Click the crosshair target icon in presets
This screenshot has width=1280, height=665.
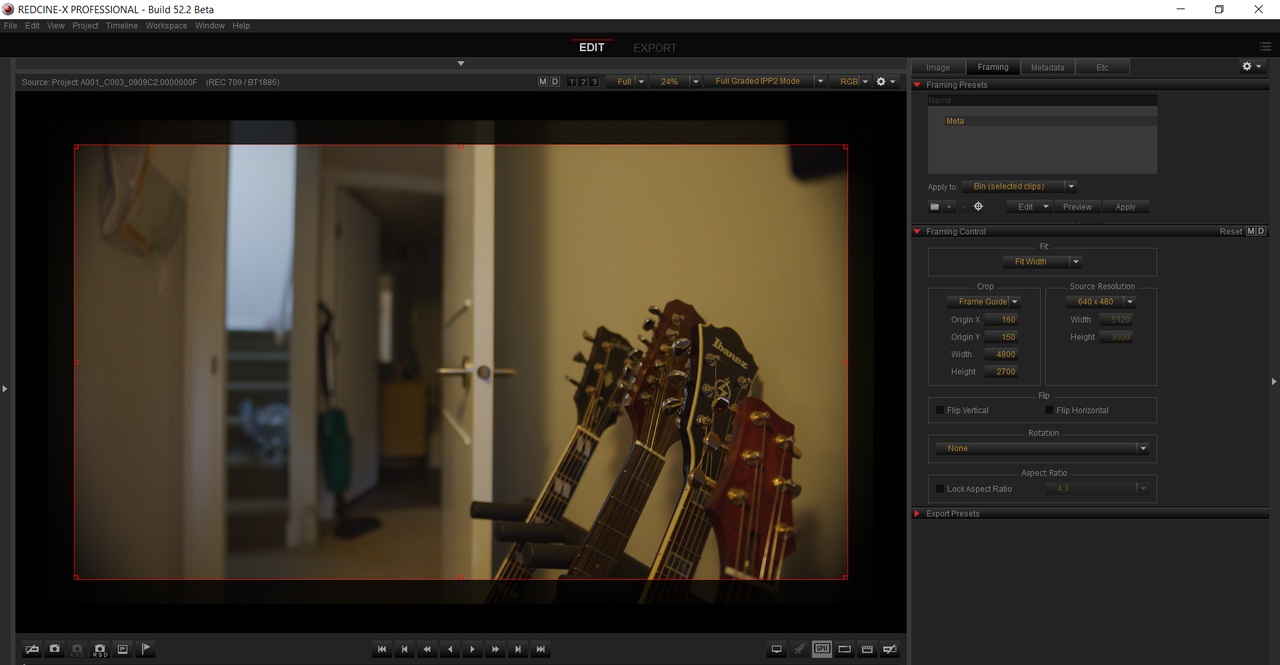(978, 207)
